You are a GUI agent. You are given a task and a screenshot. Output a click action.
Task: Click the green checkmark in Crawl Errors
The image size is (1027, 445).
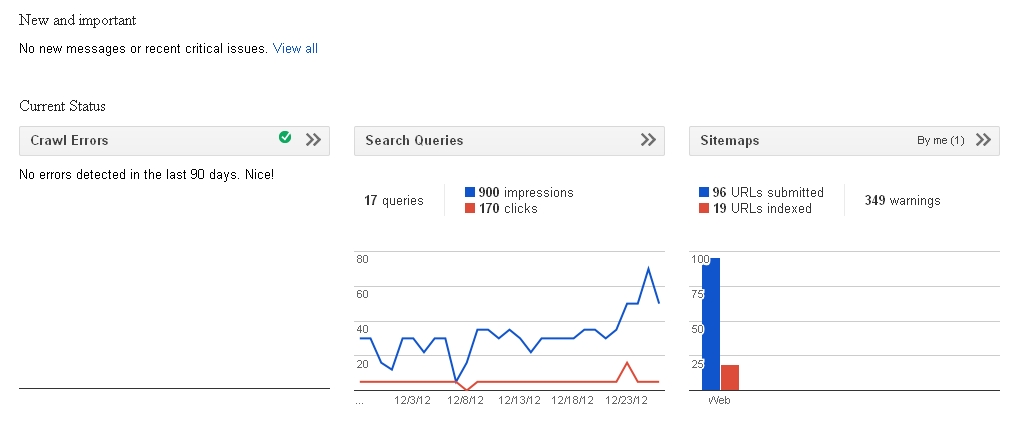point(285,138)
